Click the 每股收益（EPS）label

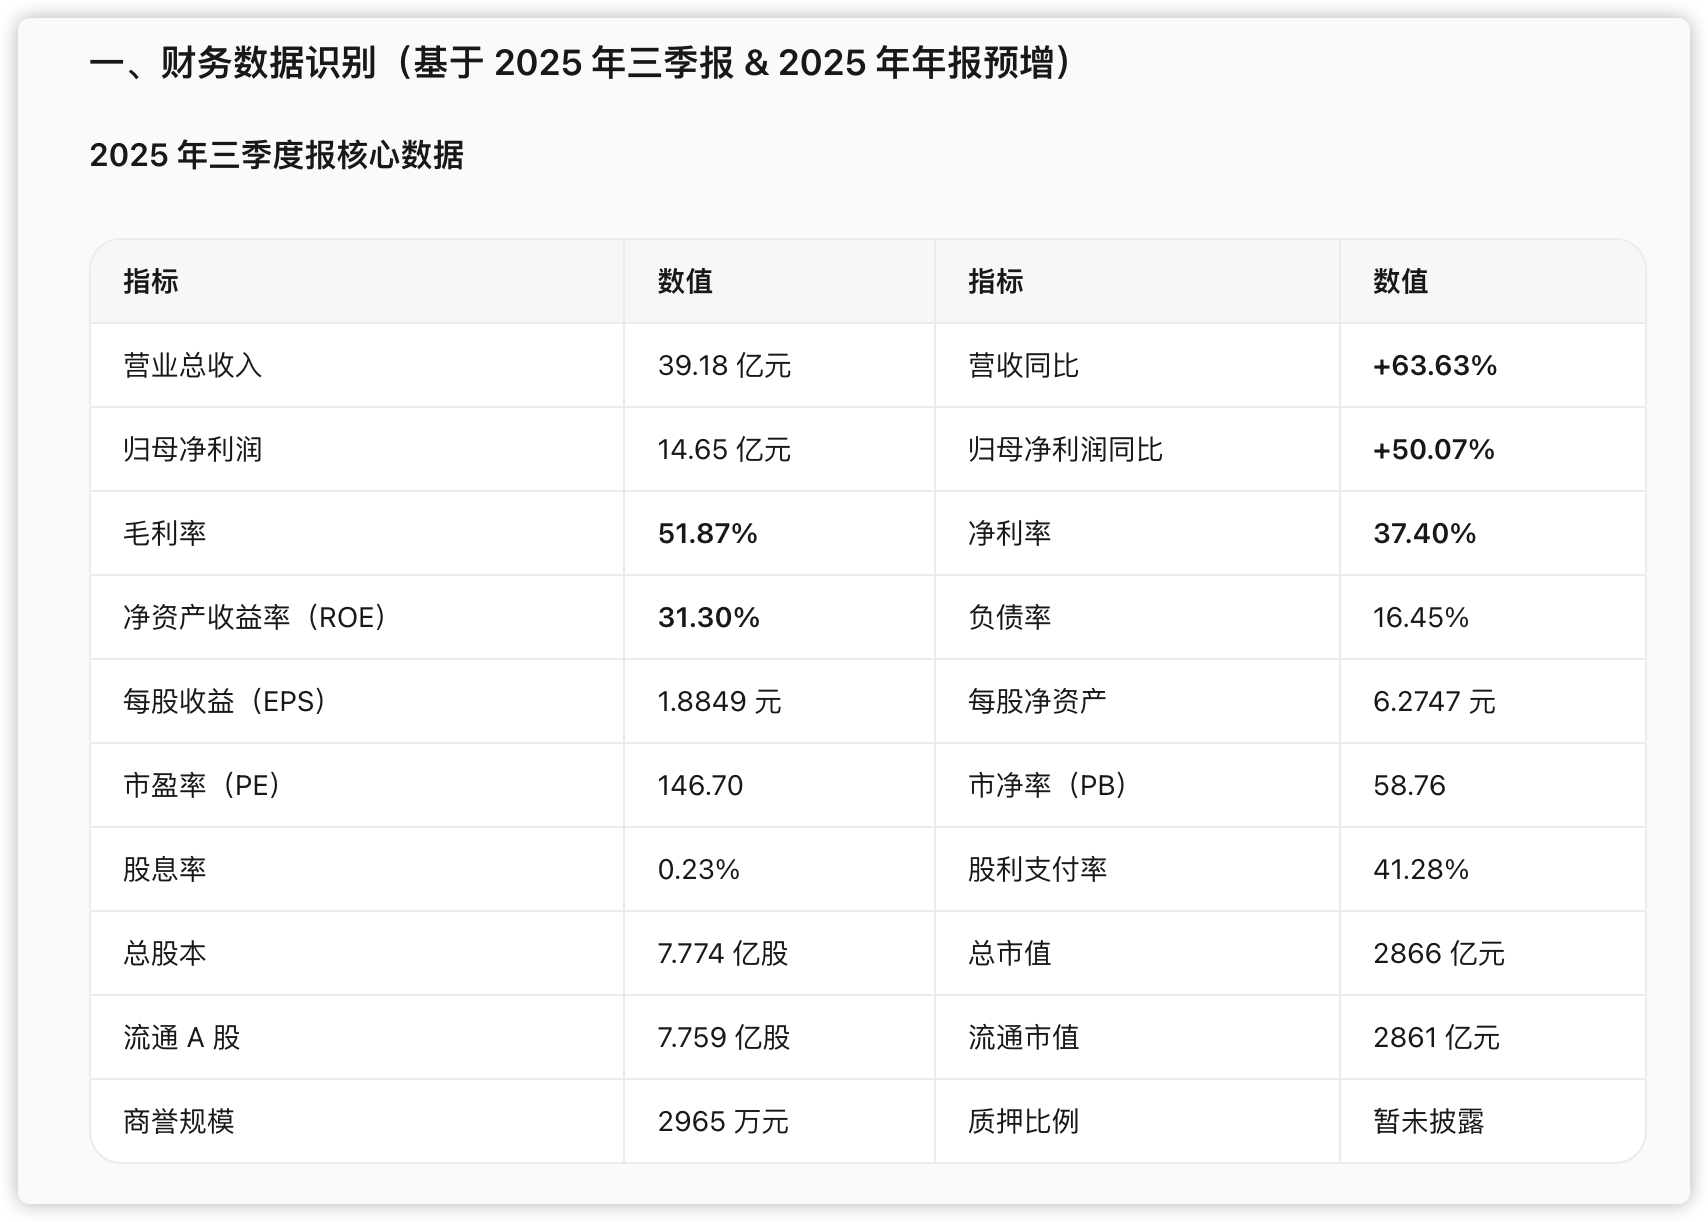[226, 701]
